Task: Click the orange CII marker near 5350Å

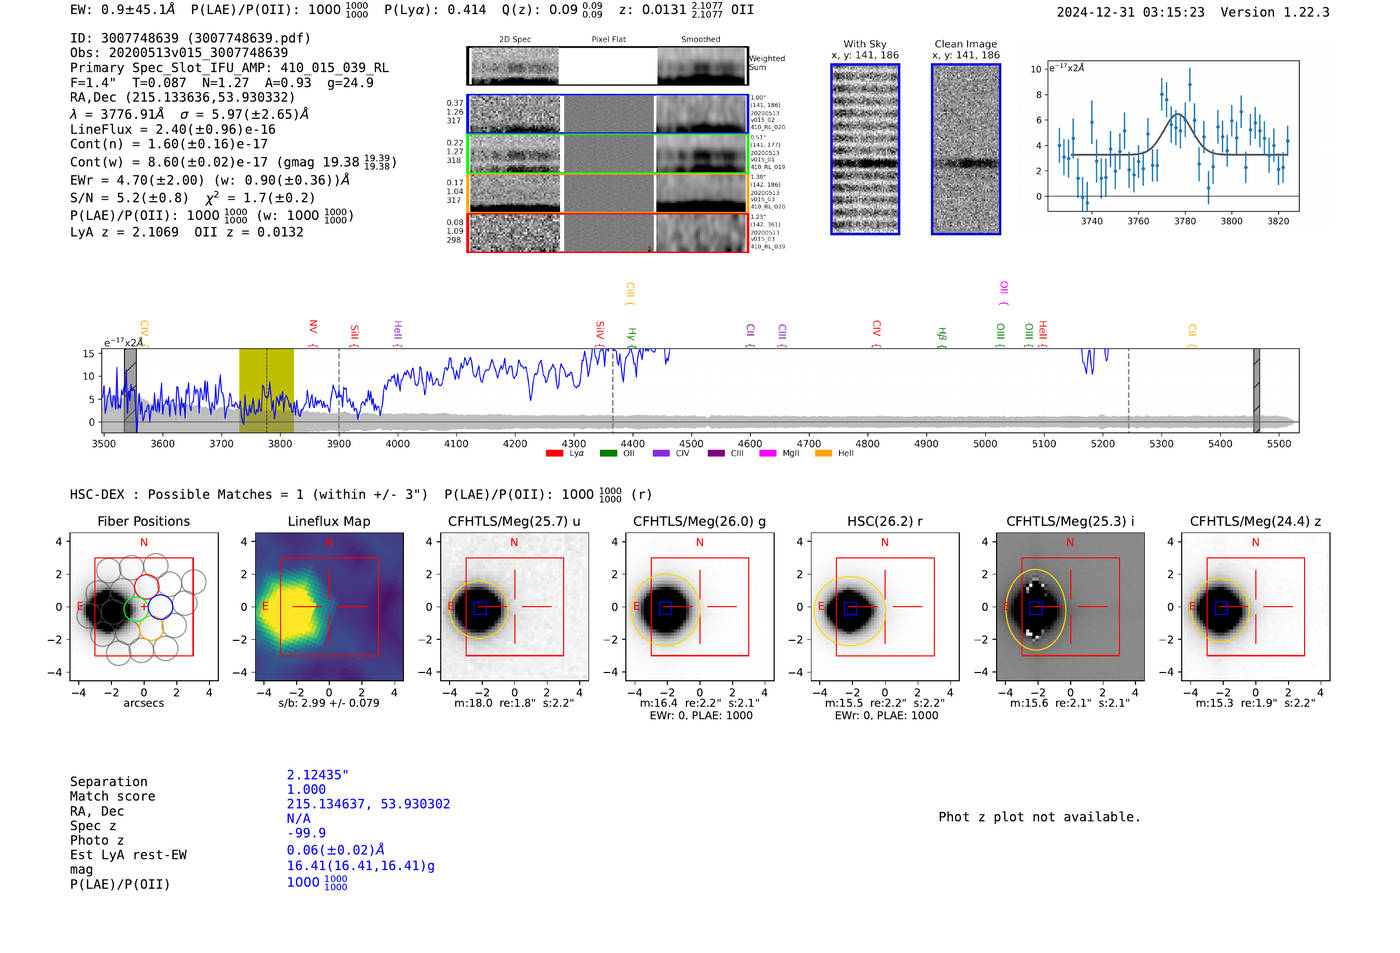Action: click(1192, 335)
